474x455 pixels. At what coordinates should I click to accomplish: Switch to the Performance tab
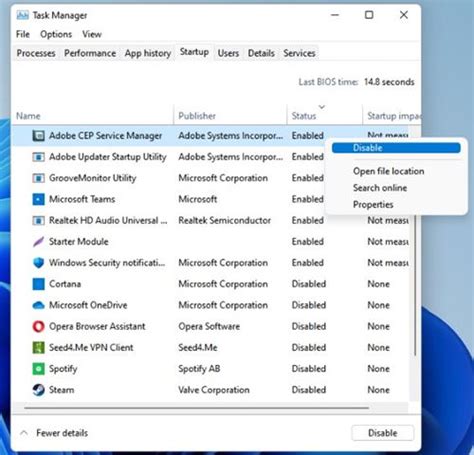pyautogui.click(x=90, y=53)
